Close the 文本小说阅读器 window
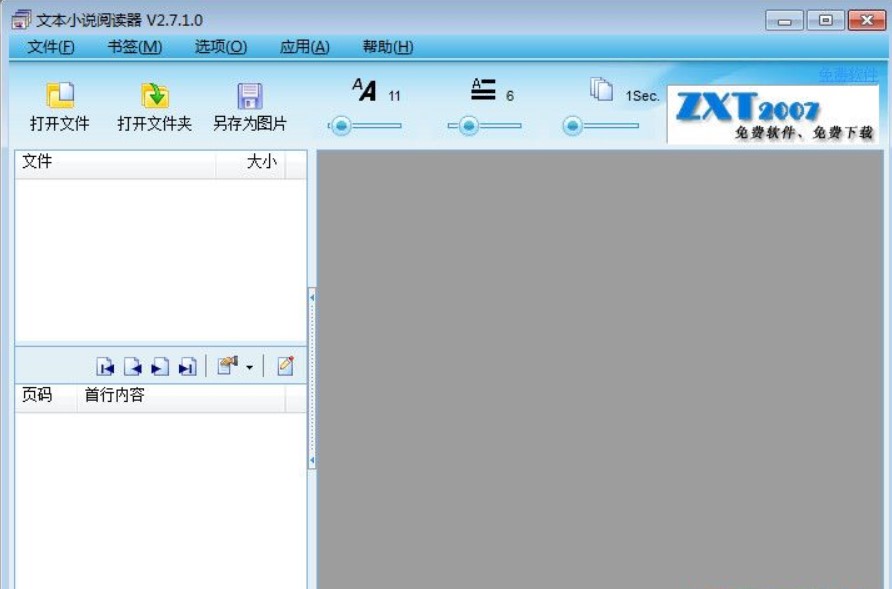 (866, 20)
